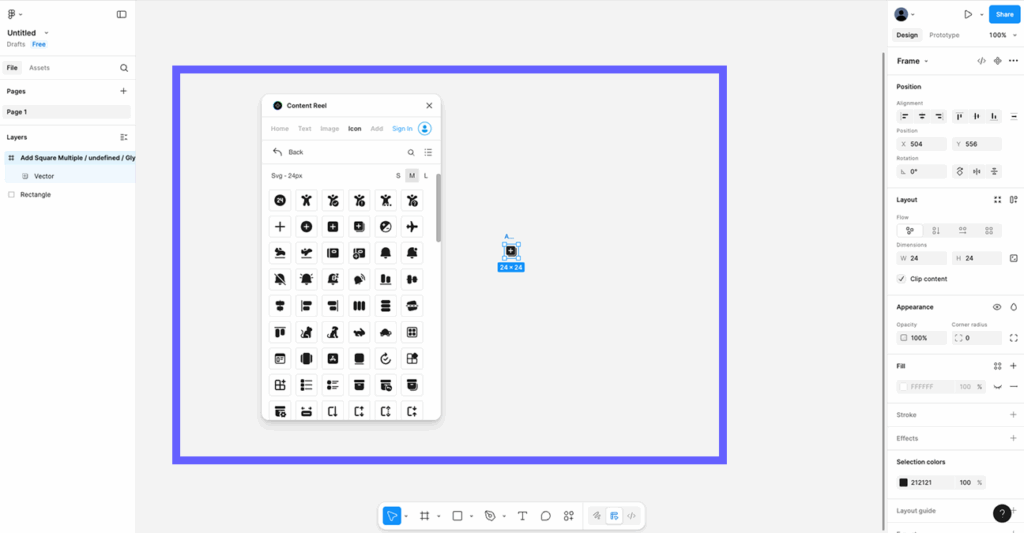Open Dev Mode code icon beside Frame
The image size is (1024, 533).
click(982, 61)
